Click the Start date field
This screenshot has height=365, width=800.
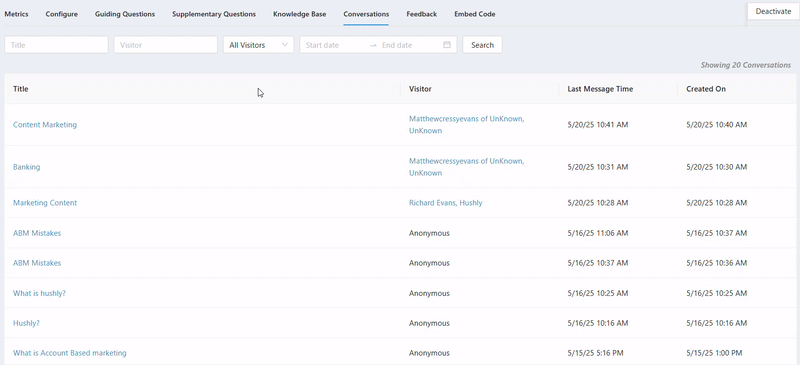pos(334,45)
